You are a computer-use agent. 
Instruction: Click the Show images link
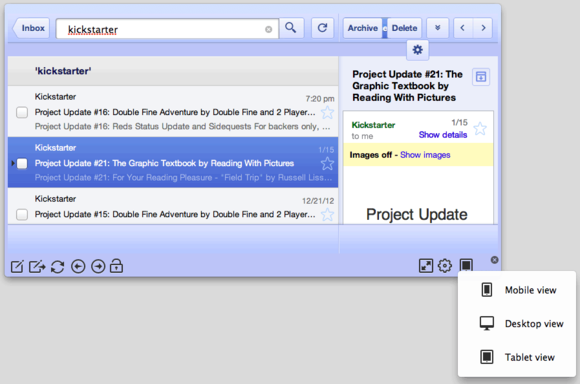(425, 155)
